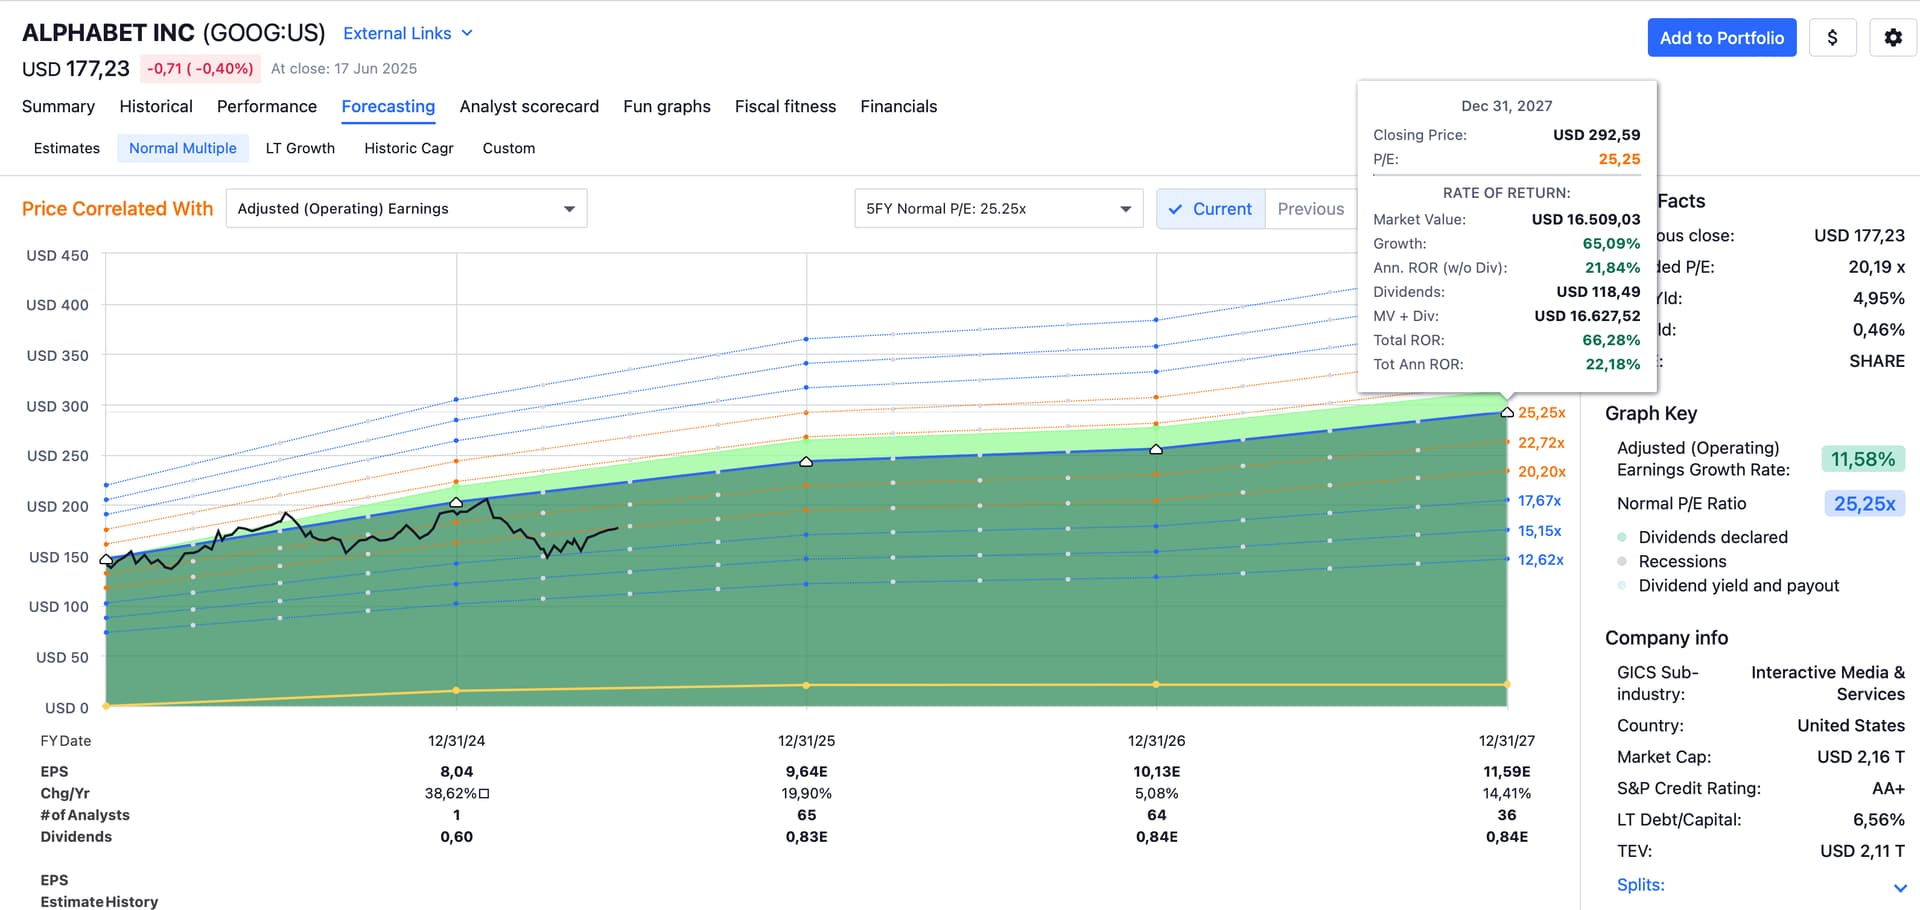Click the 12/31/26 triangle marker on chart
The image size is (1920, 910).
[x=1156, y=449]
